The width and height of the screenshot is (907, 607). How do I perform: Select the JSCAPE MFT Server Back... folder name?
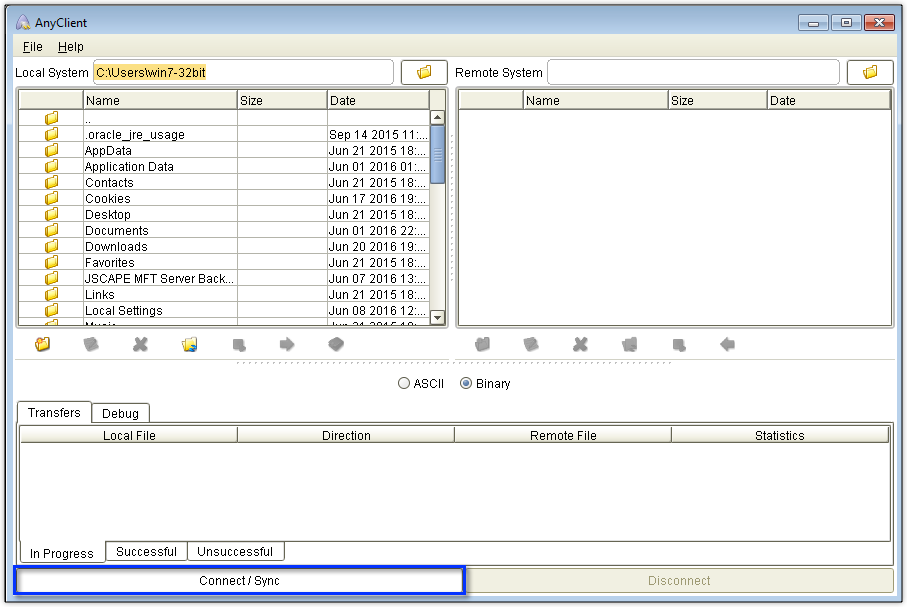pyautogui.click(x=159, y=278)
